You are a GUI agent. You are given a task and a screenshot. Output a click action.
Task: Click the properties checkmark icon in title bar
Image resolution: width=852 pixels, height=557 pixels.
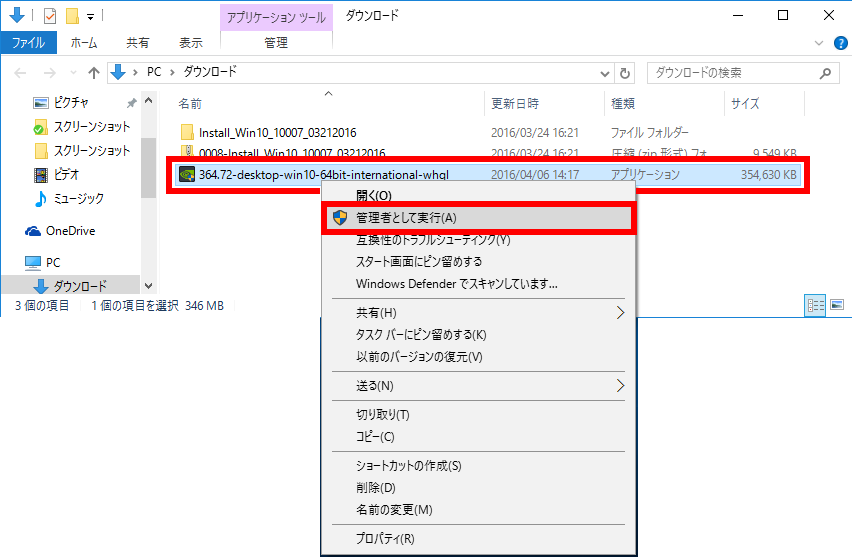(50, 16)
